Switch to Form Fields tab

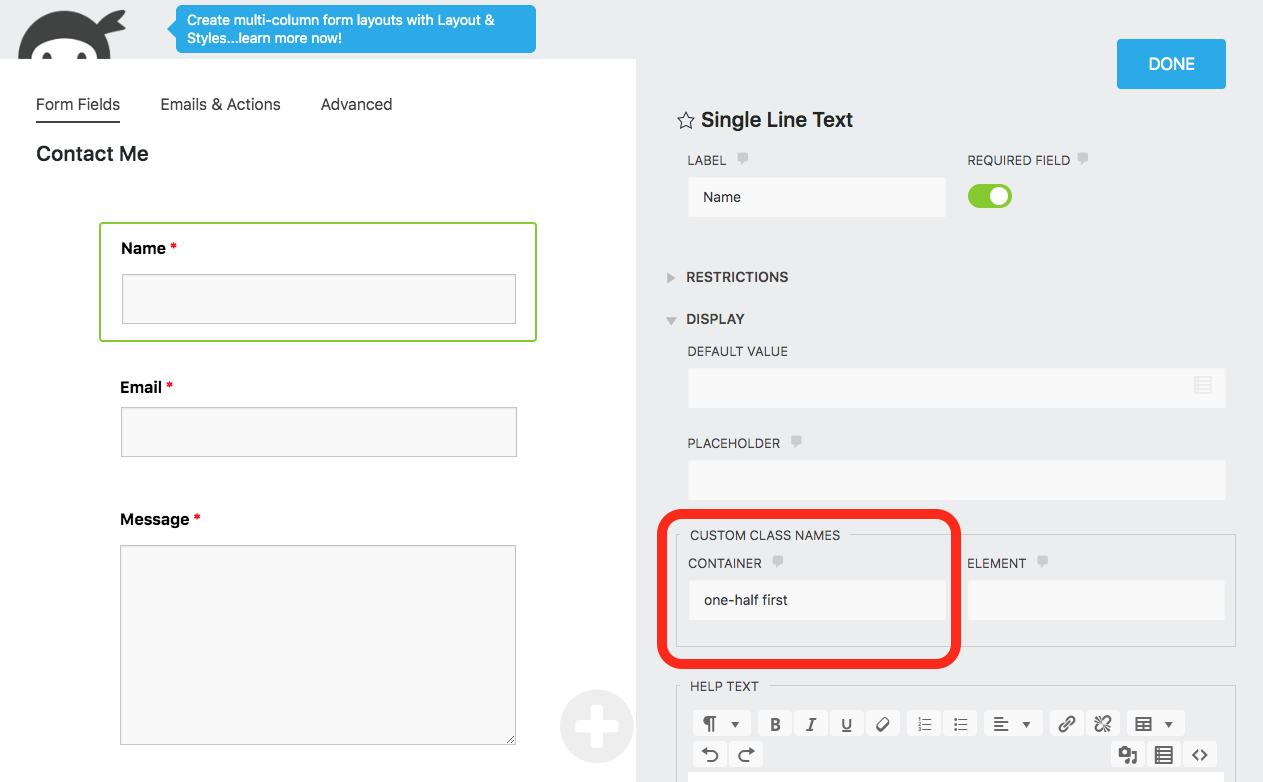point(78,105)
